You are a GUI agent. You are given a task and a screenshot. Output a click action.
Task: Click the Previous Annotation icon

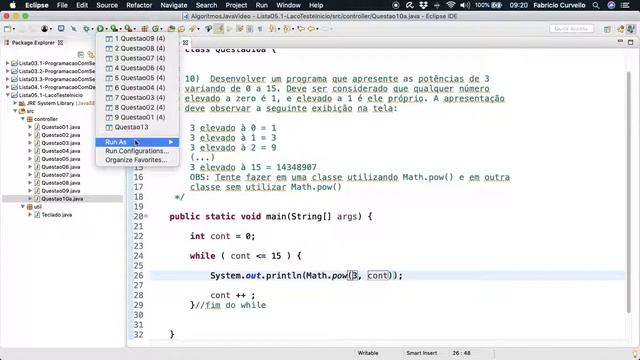[286, 29]
